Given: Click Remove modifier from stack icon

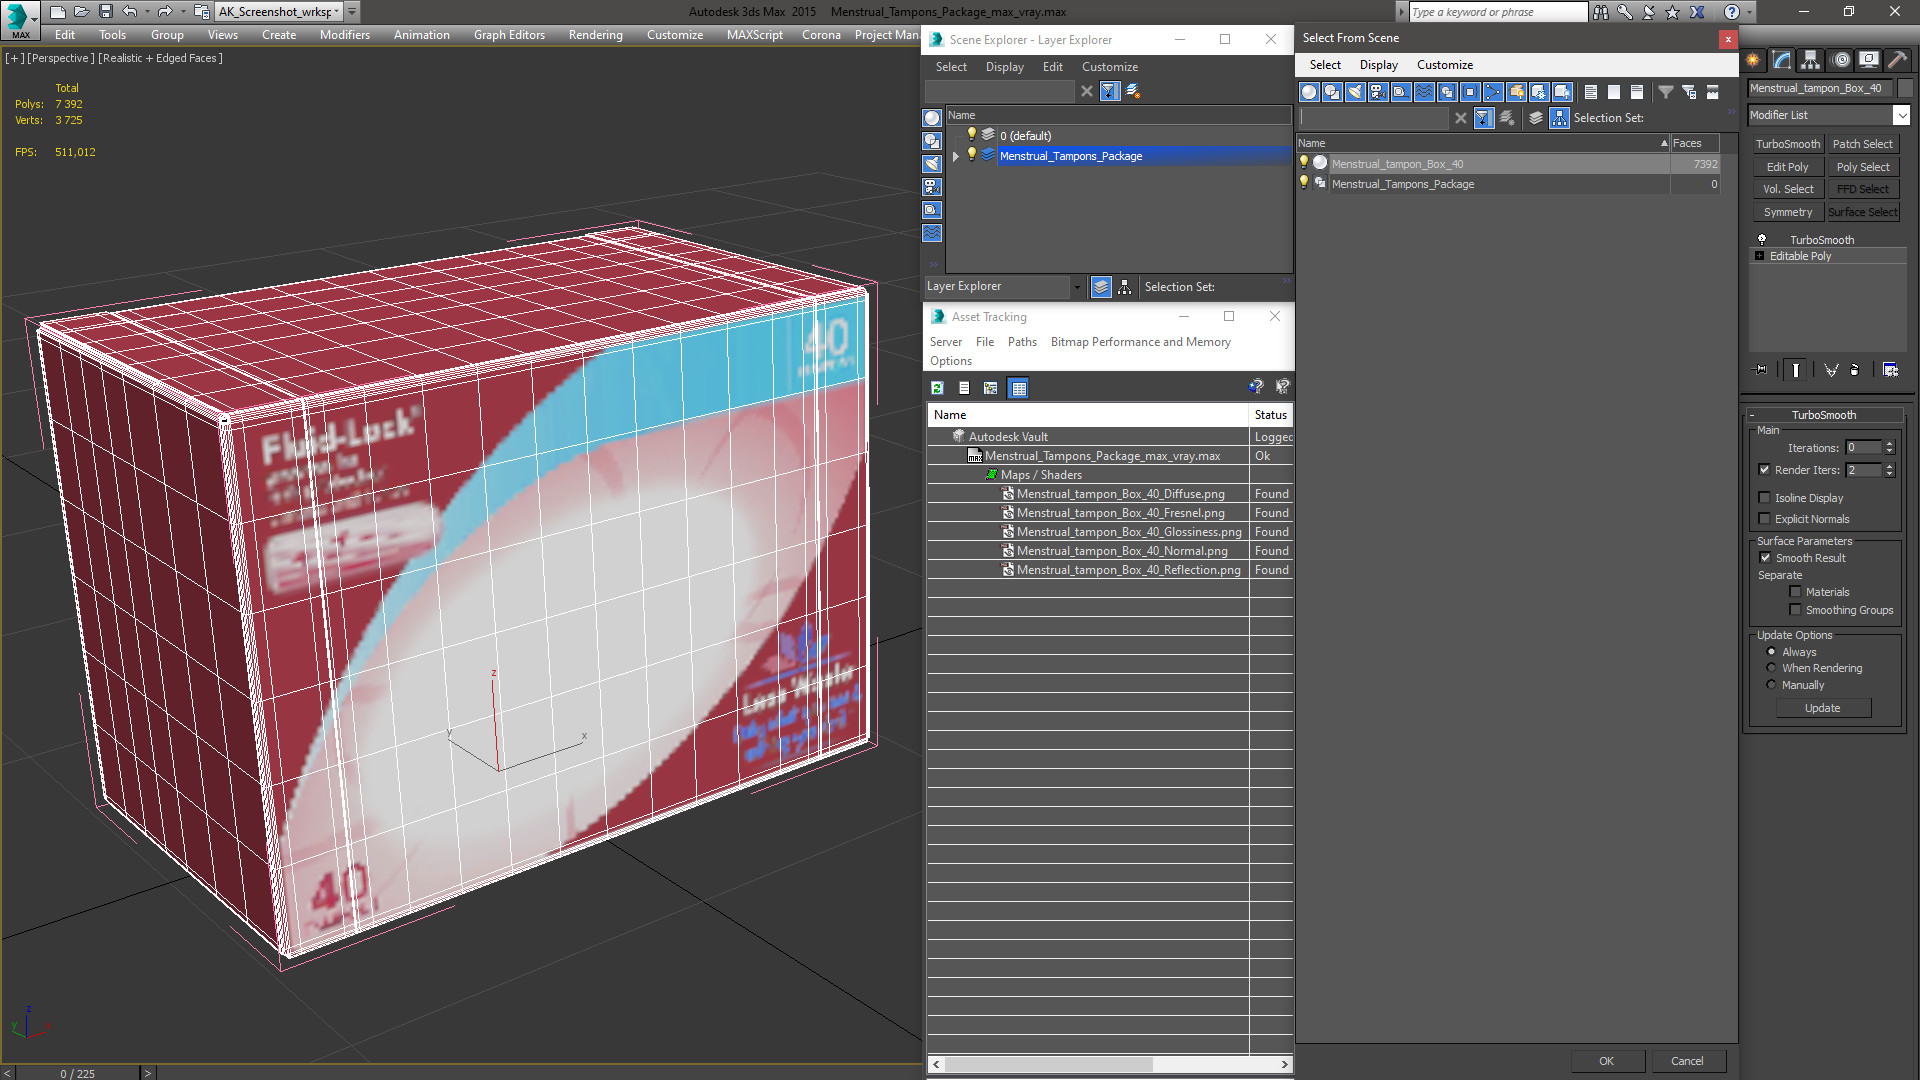Looking at the screenshot, I should point(1855,370).
